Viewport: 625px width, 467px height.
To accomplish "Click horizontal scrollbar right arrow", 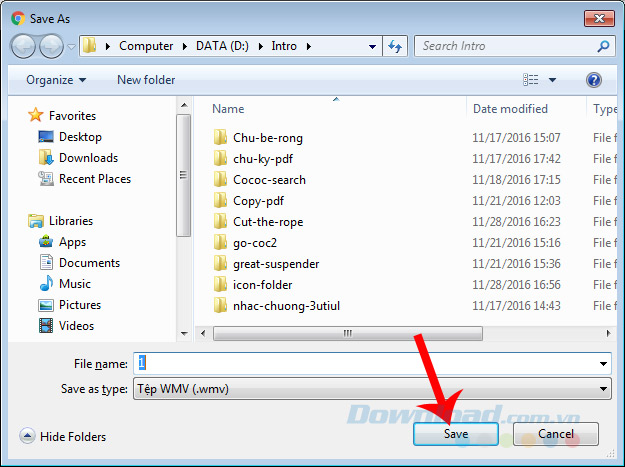I will pyautogui.click(x=608, y=333).
